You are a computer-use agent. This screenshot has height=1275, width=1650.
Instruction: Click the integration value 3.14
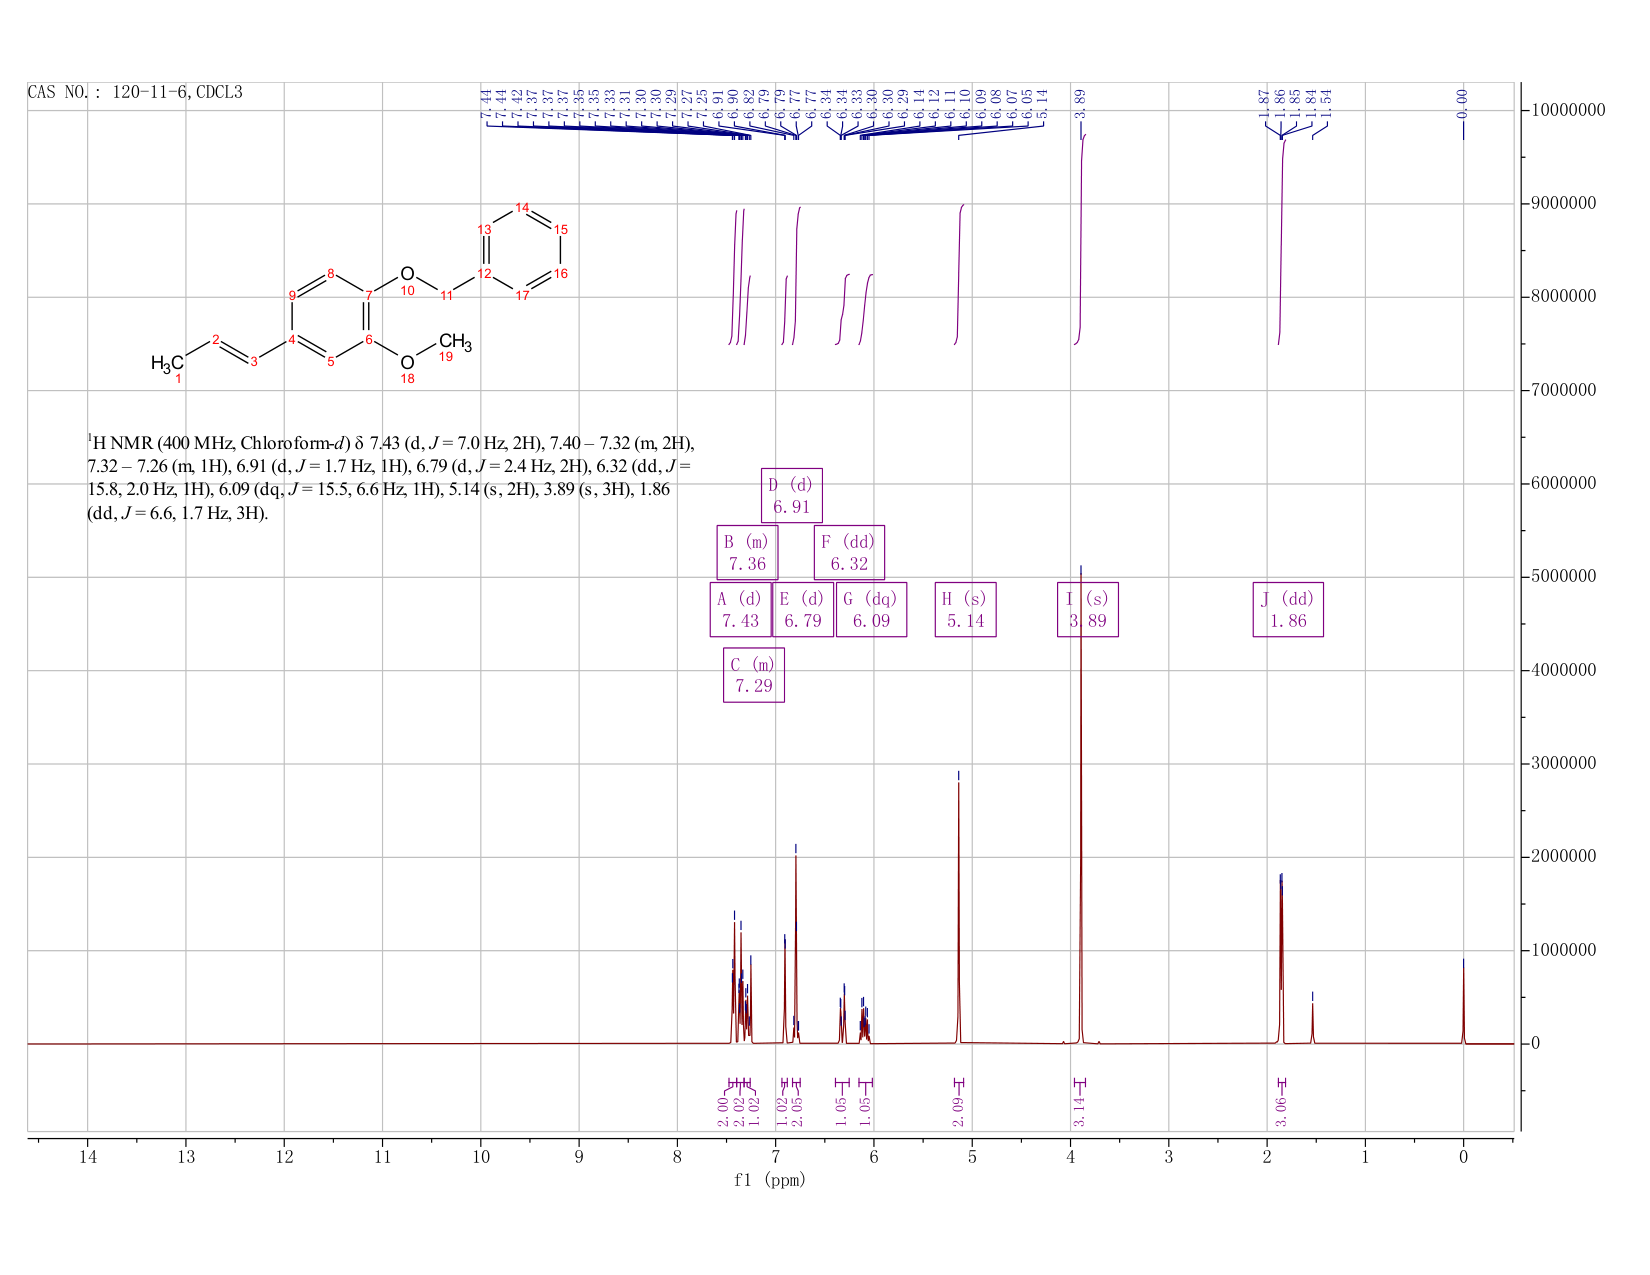(x=1080, y=1111)
